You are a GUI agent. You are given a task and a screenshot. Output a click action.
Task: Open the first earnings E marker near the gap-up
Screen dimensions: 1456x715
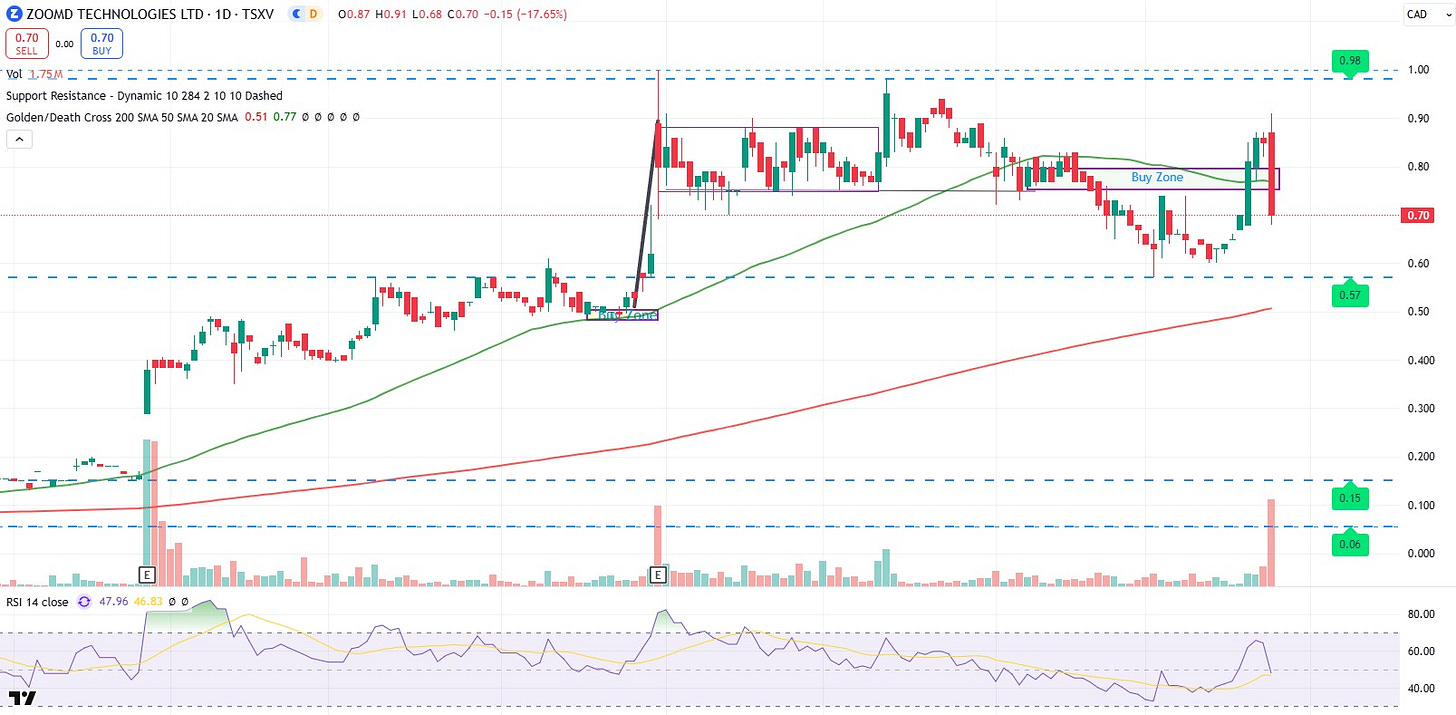coord(148,575)
